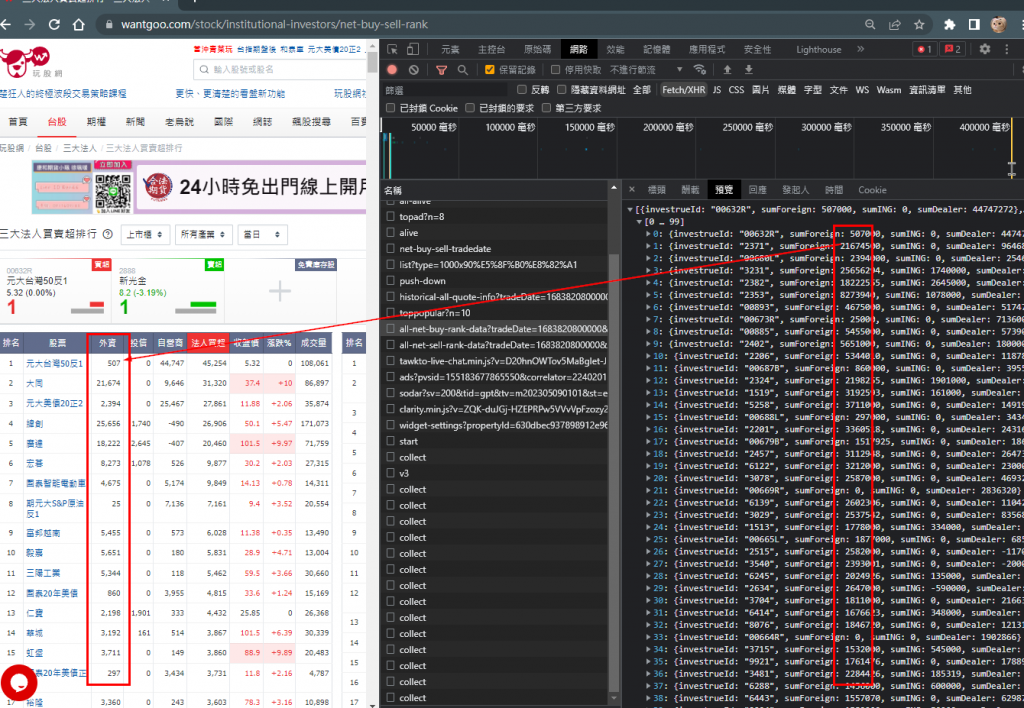This screenshot has width=1024, height=708.
Task: Open the 當日 period dropdown
Action: pyautogui.click(x=261, y=234)
